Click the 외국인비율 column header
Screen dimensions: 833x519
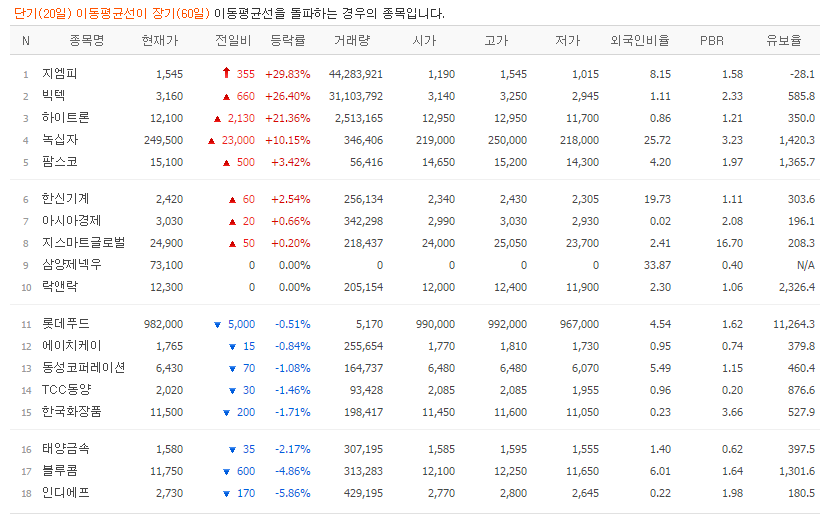(640, 40)
